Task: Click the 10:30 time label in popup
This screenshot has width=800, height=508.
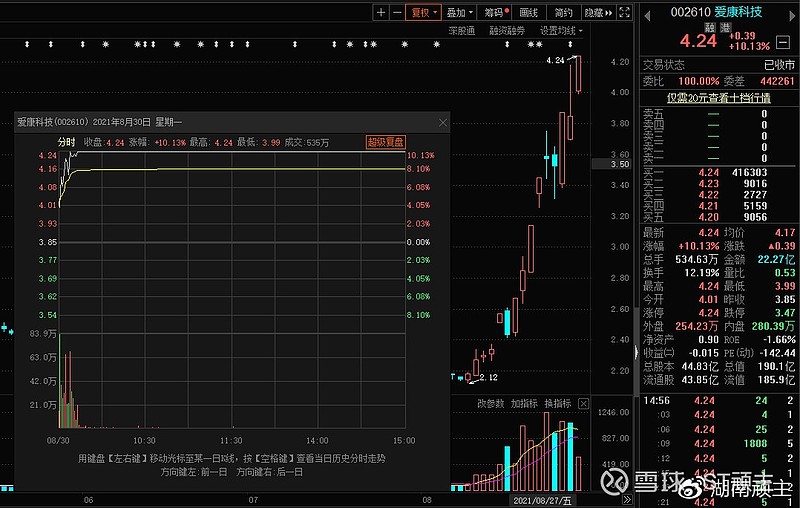Action: pos(144,440)
